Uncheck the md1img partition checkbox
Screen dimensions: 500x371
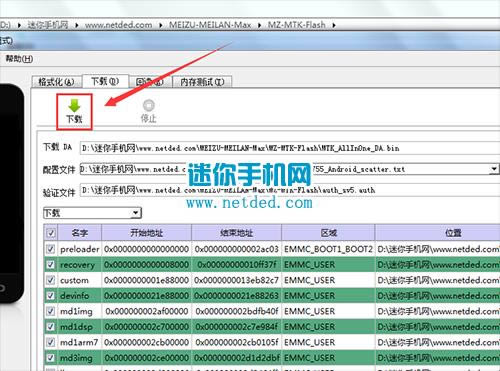pyautogui.click(x=51, y=311)
